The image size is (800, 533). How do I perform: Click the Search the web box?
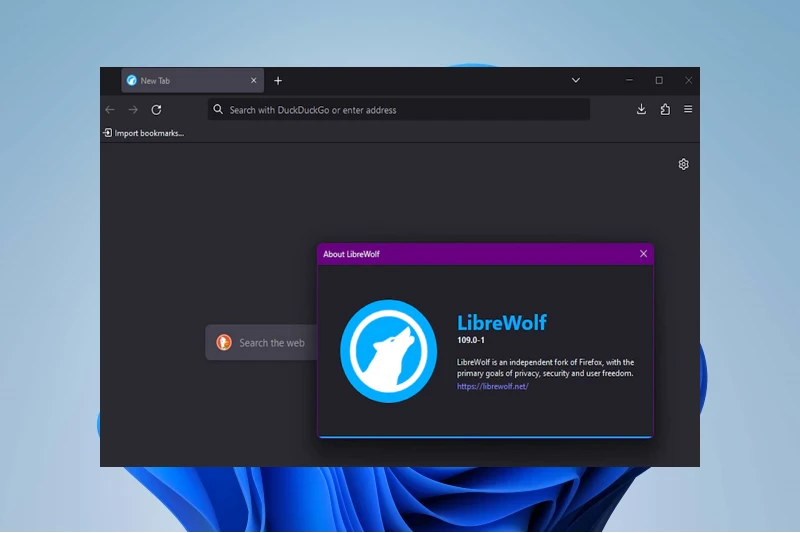(x=261, y=343)
